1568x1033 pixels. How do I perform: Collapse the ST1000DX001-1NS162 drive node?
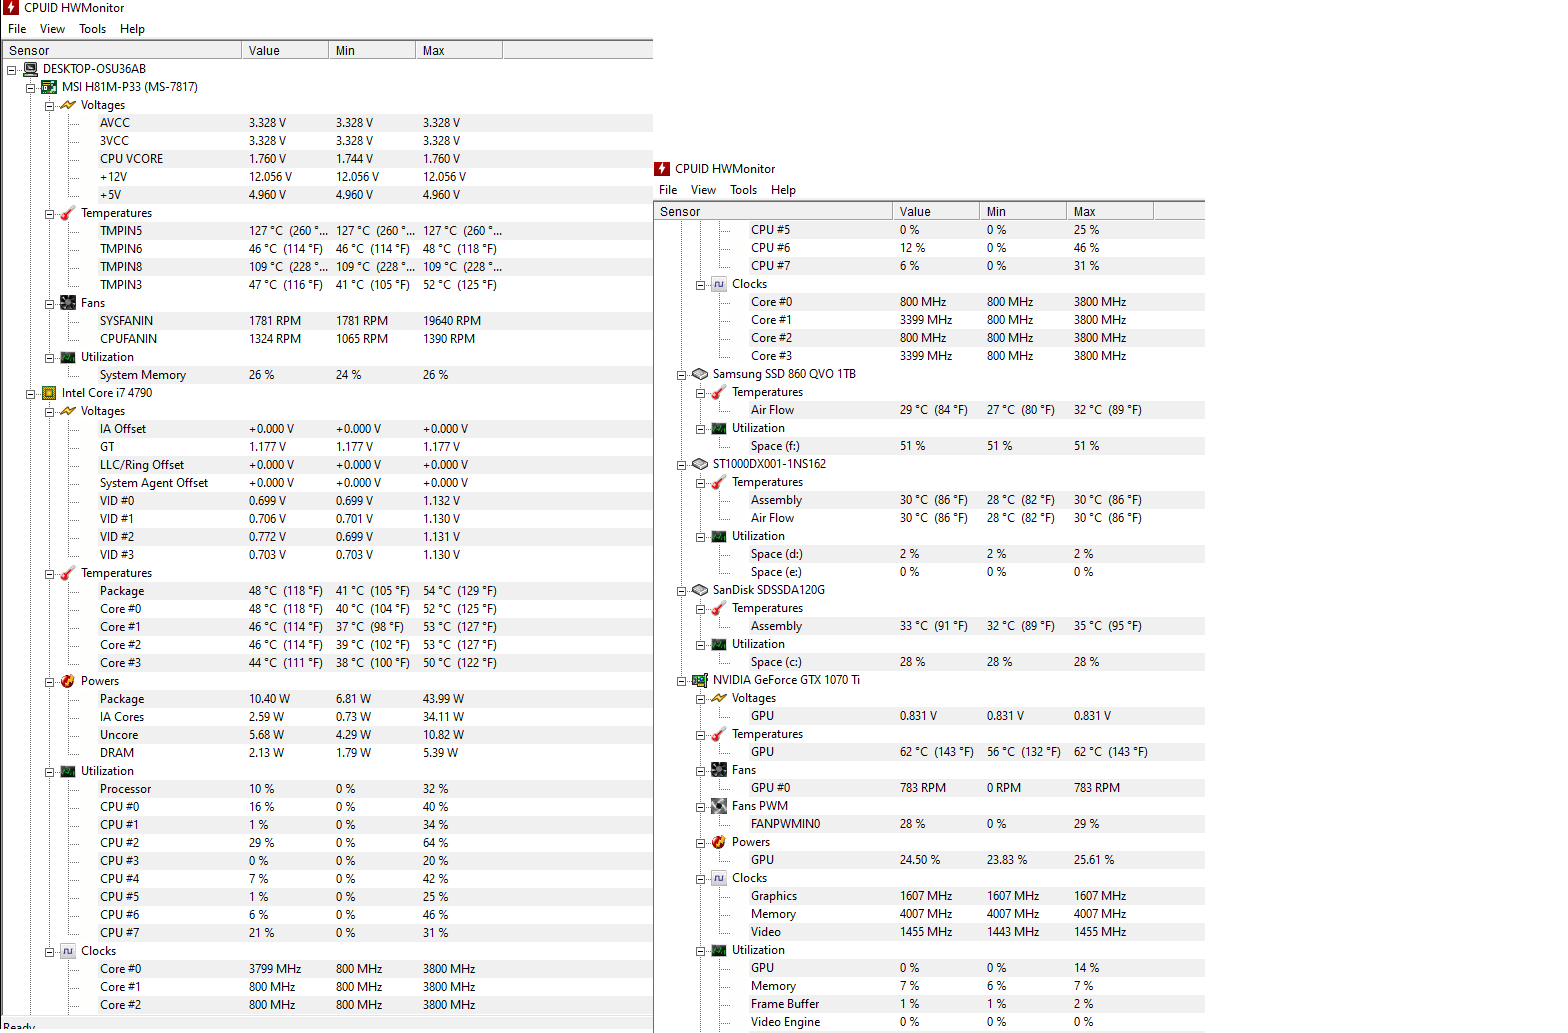tap(682, 465)
